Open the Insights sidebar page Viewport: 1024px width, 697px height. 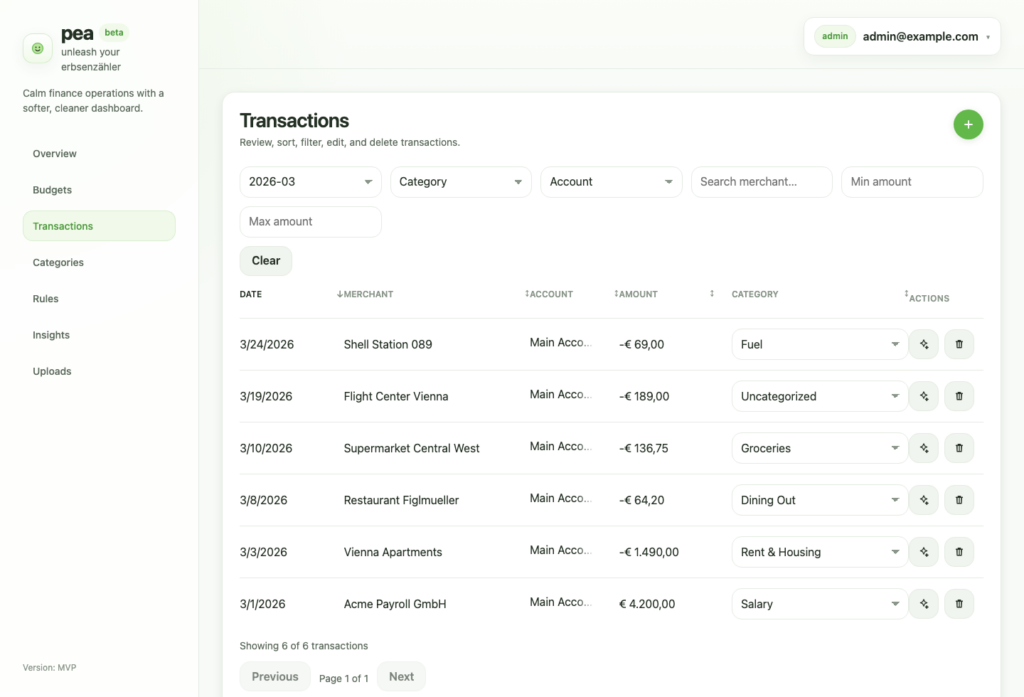51,335
